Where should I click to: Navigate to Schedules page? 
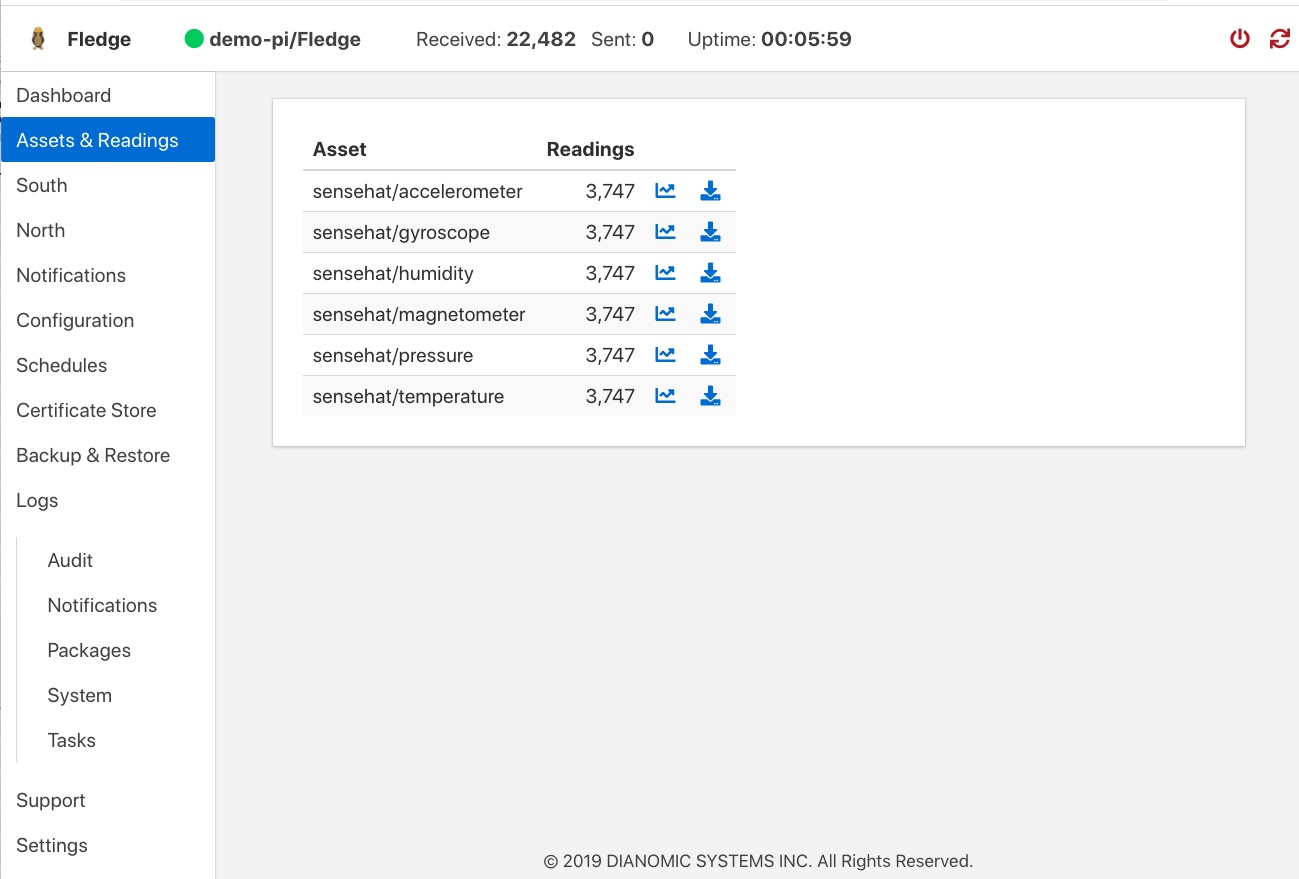[x=62, y=365]
